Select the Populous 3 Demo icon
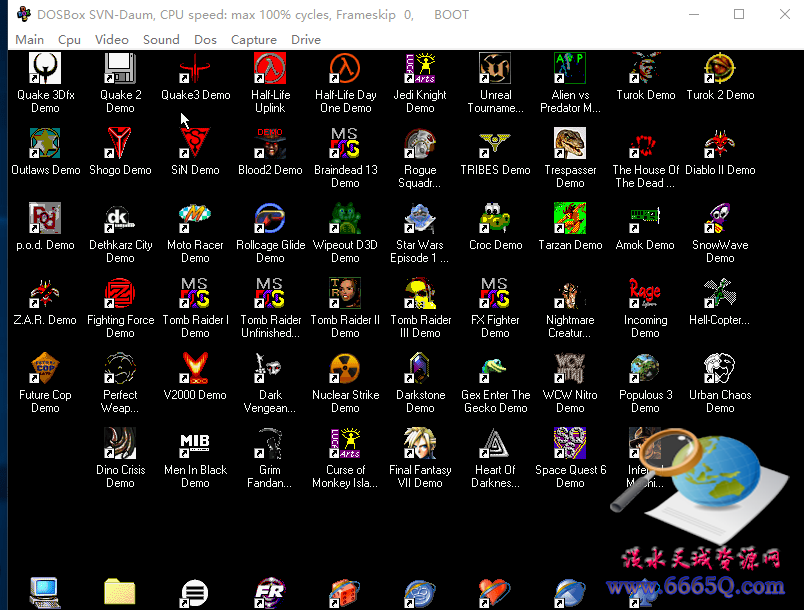This screenshot has width=804, height=610. tap(645, 368)
